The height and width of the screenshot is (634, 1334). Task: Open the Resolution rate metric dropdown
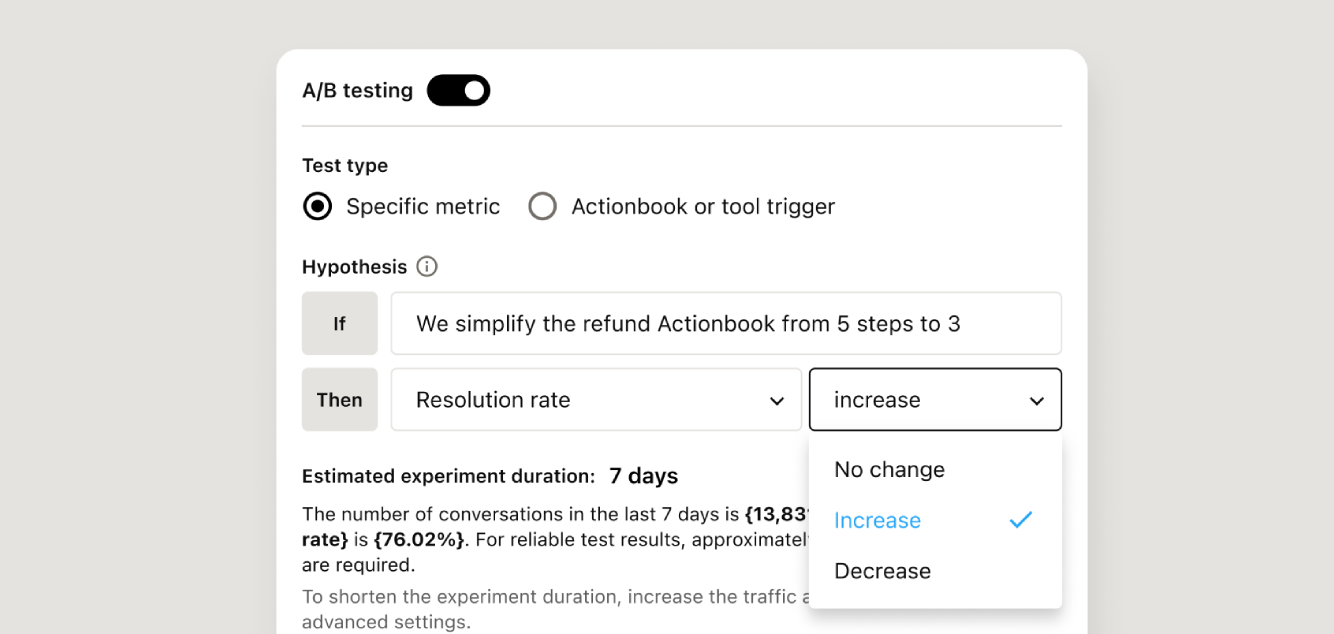(596, 400)
